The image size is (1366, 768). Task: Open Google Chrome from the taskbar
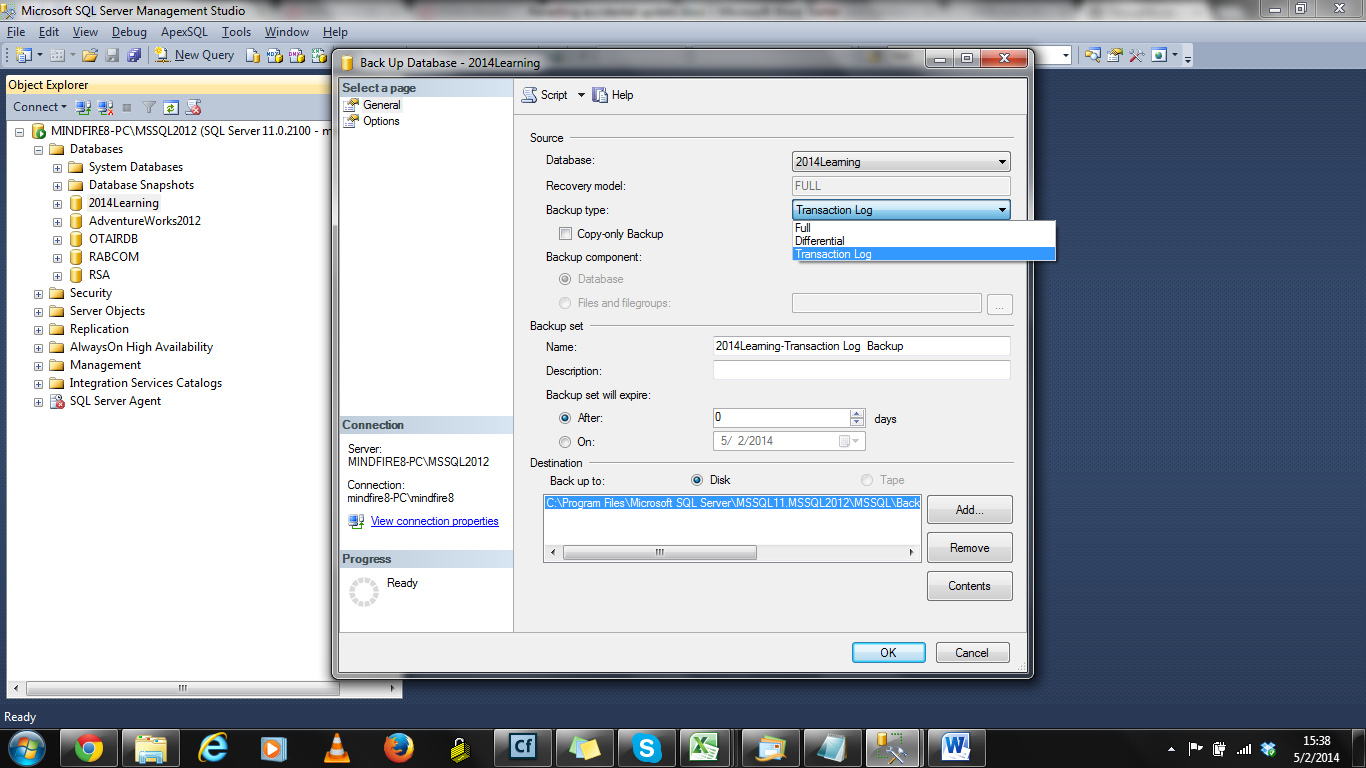89,748
